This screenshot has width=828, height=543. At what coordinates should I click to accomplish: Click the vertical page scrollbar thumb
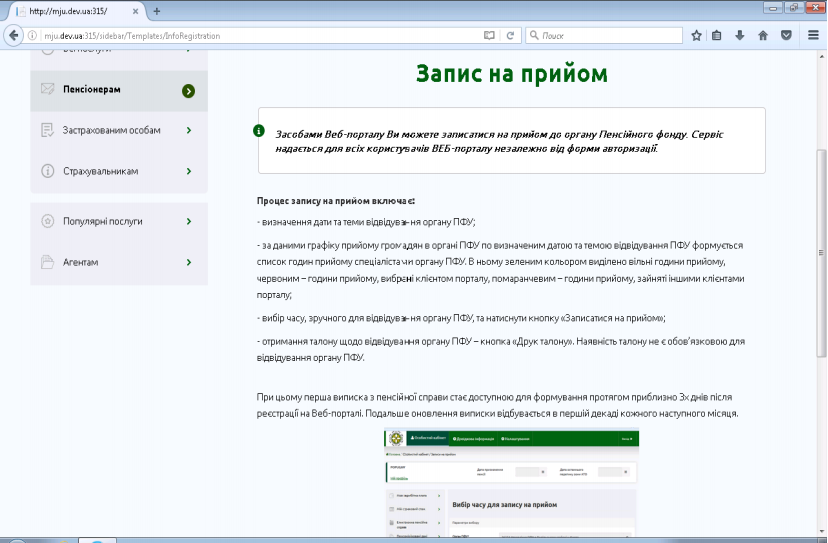tap(821, 252)
